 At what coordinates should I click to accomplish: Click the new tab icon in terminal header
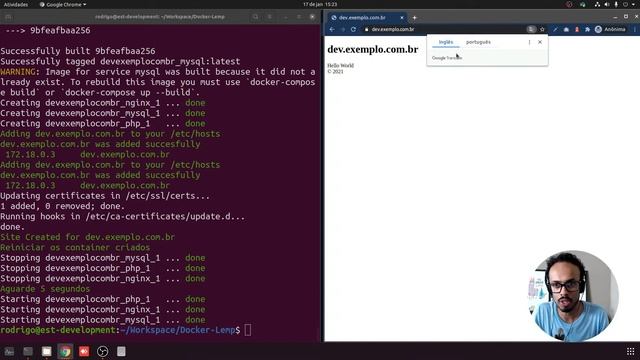pos(8,17)
